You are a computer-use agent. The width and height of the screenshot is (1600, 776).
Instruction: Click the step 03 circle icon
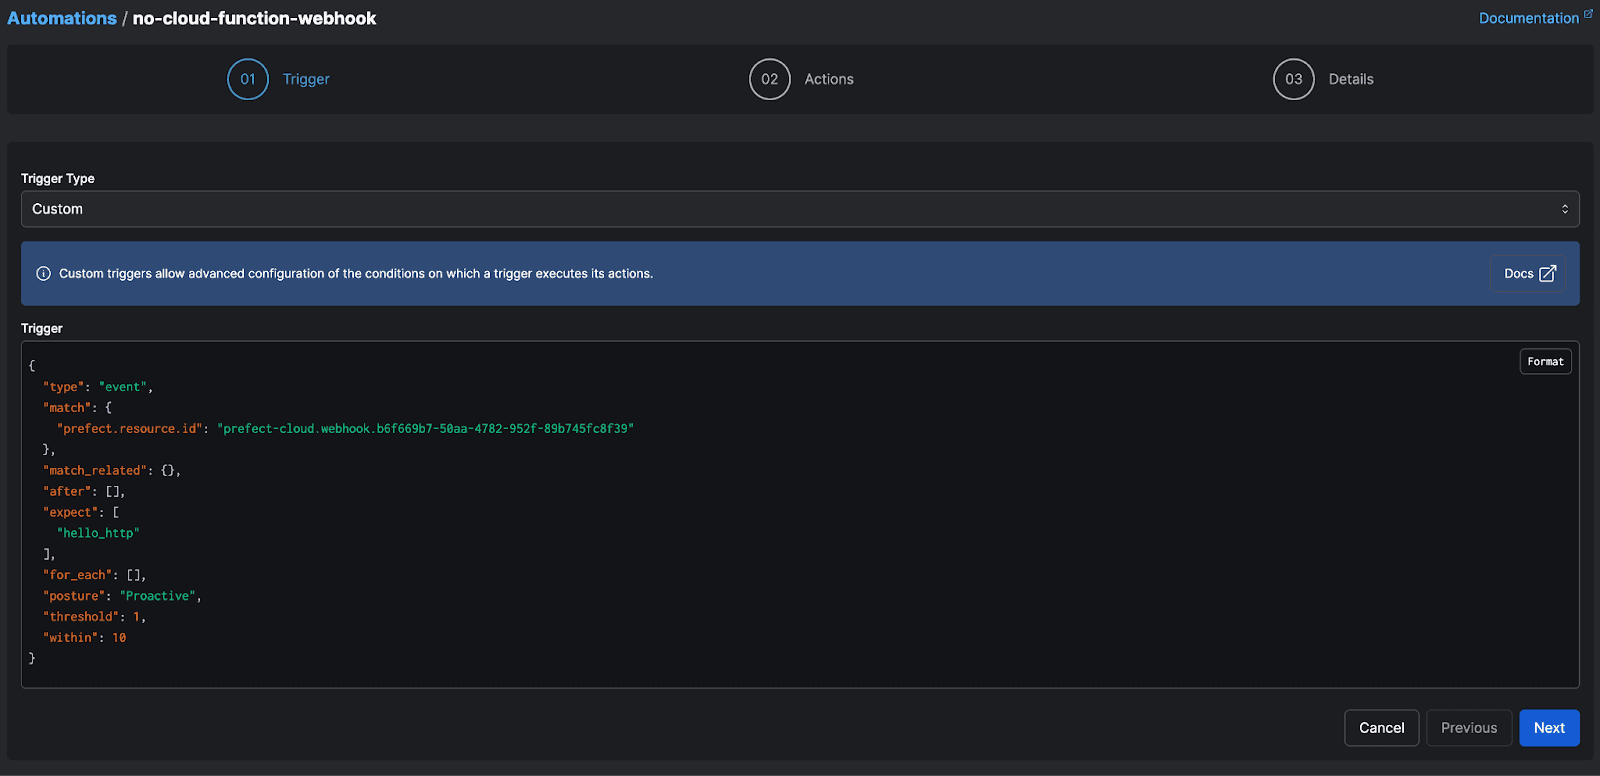pos(1293,79)
